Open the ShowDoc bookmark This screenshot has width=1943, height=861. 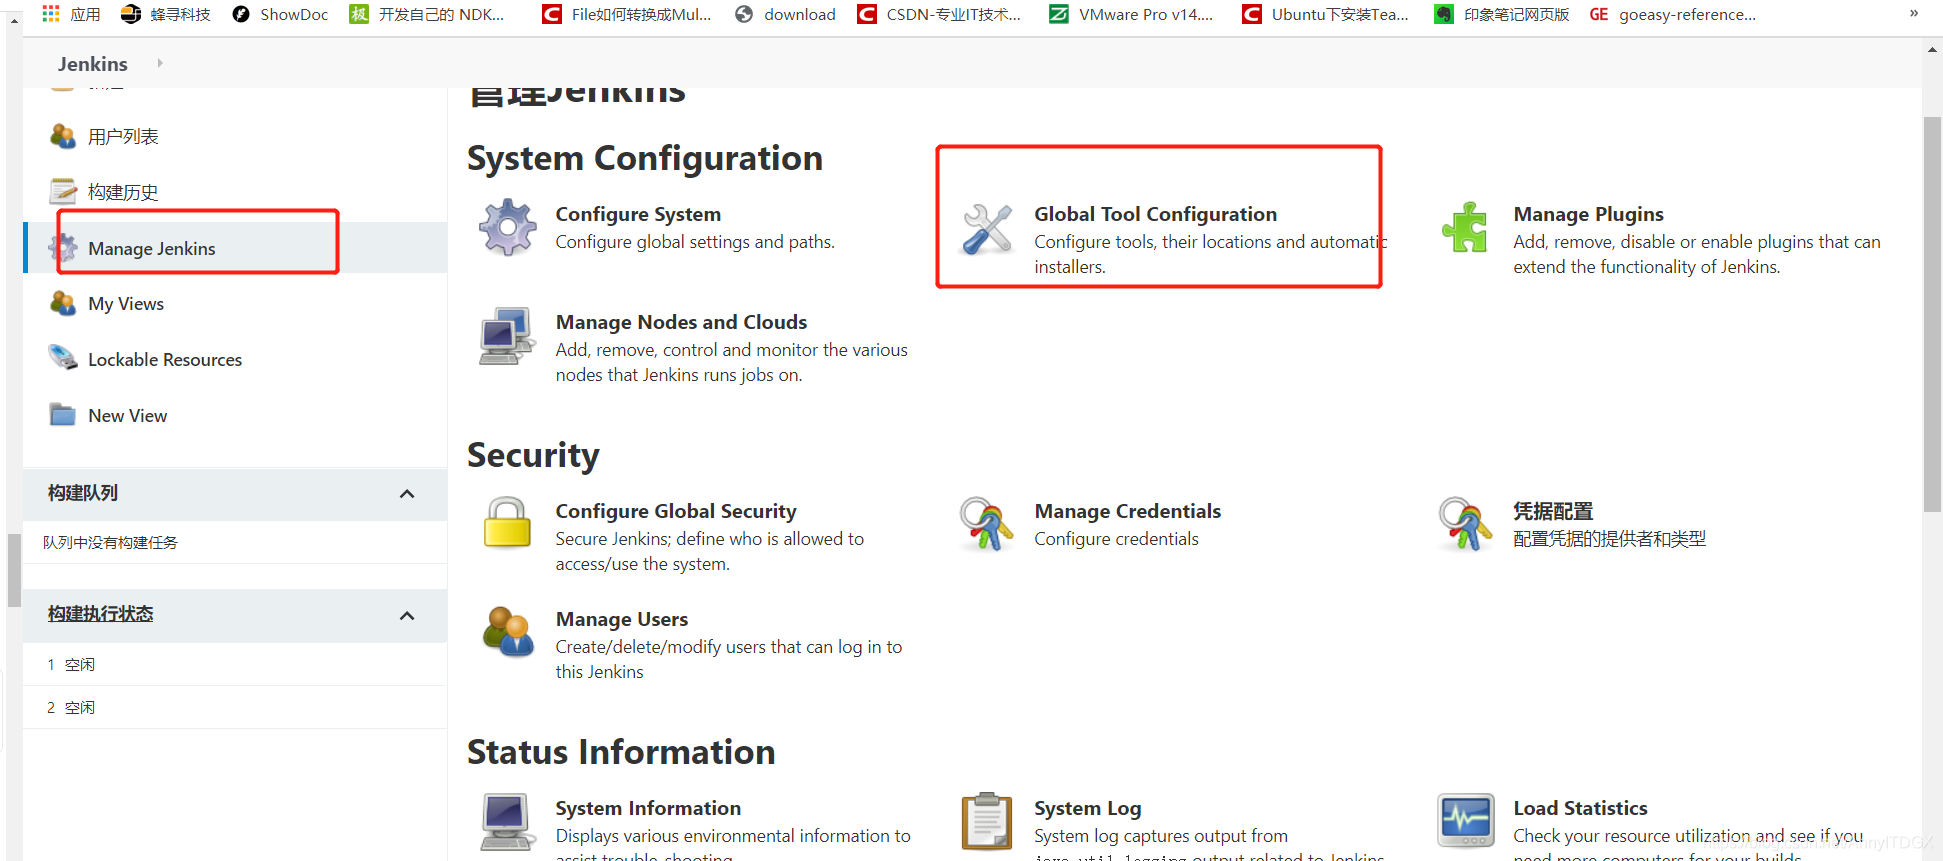[x=280, y=14]
